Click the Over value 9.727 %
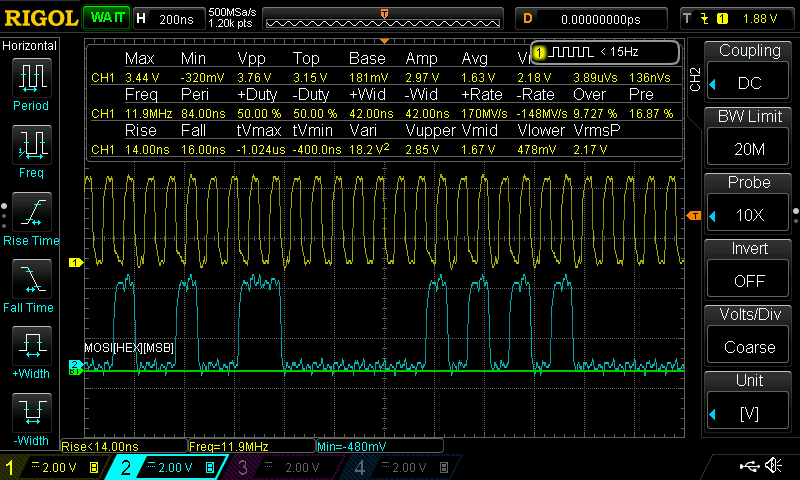The height and width of the screenshot is (480, 800). 595,113
